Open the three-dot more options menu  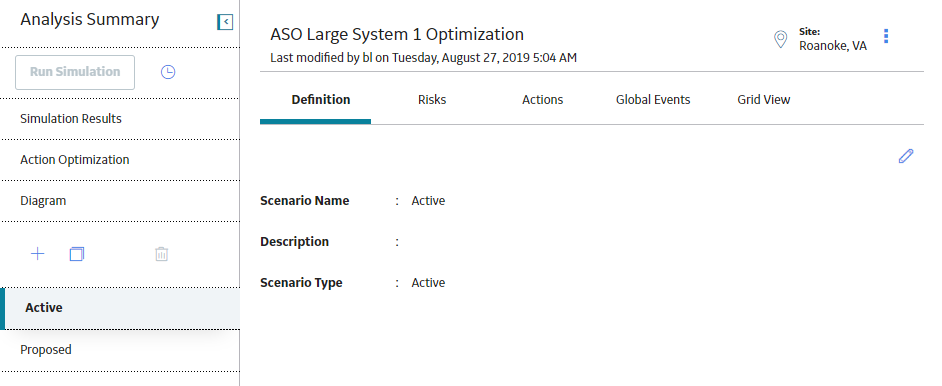click(886, 36)
